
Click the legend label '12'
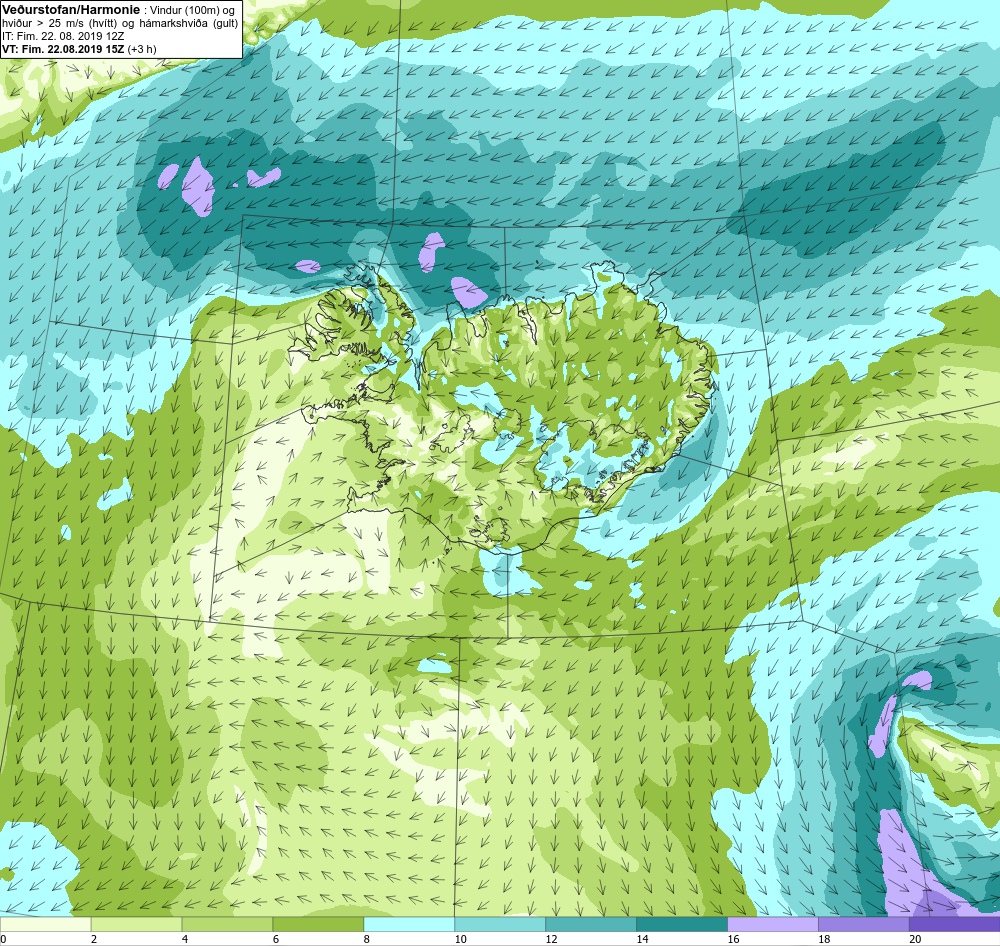point(552,939)
